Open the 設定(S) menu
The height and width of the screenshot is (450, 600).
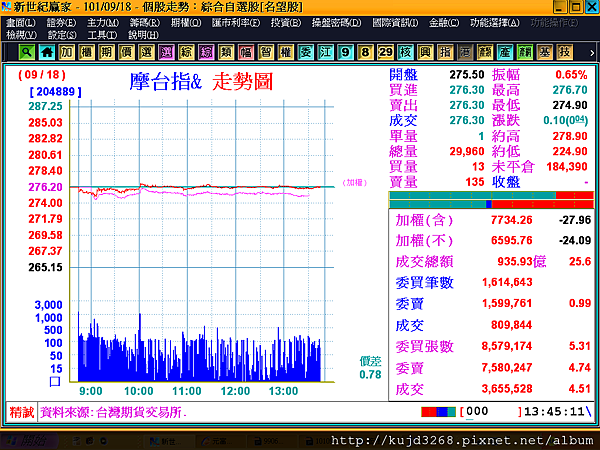[62, 35]
